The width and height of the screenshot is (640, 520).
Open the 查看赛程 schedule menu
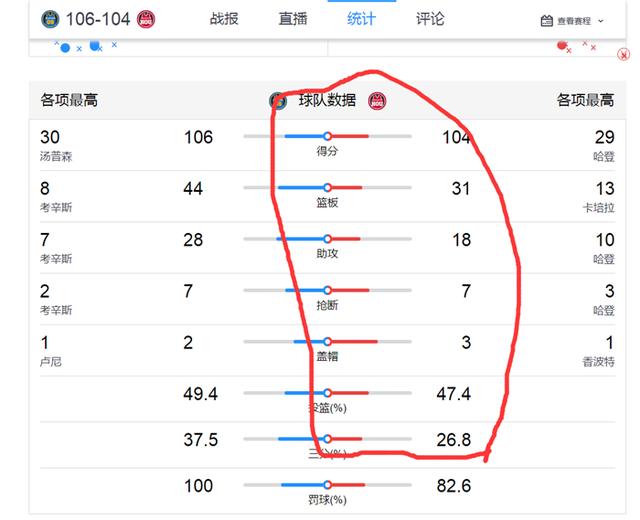[572, 21]
